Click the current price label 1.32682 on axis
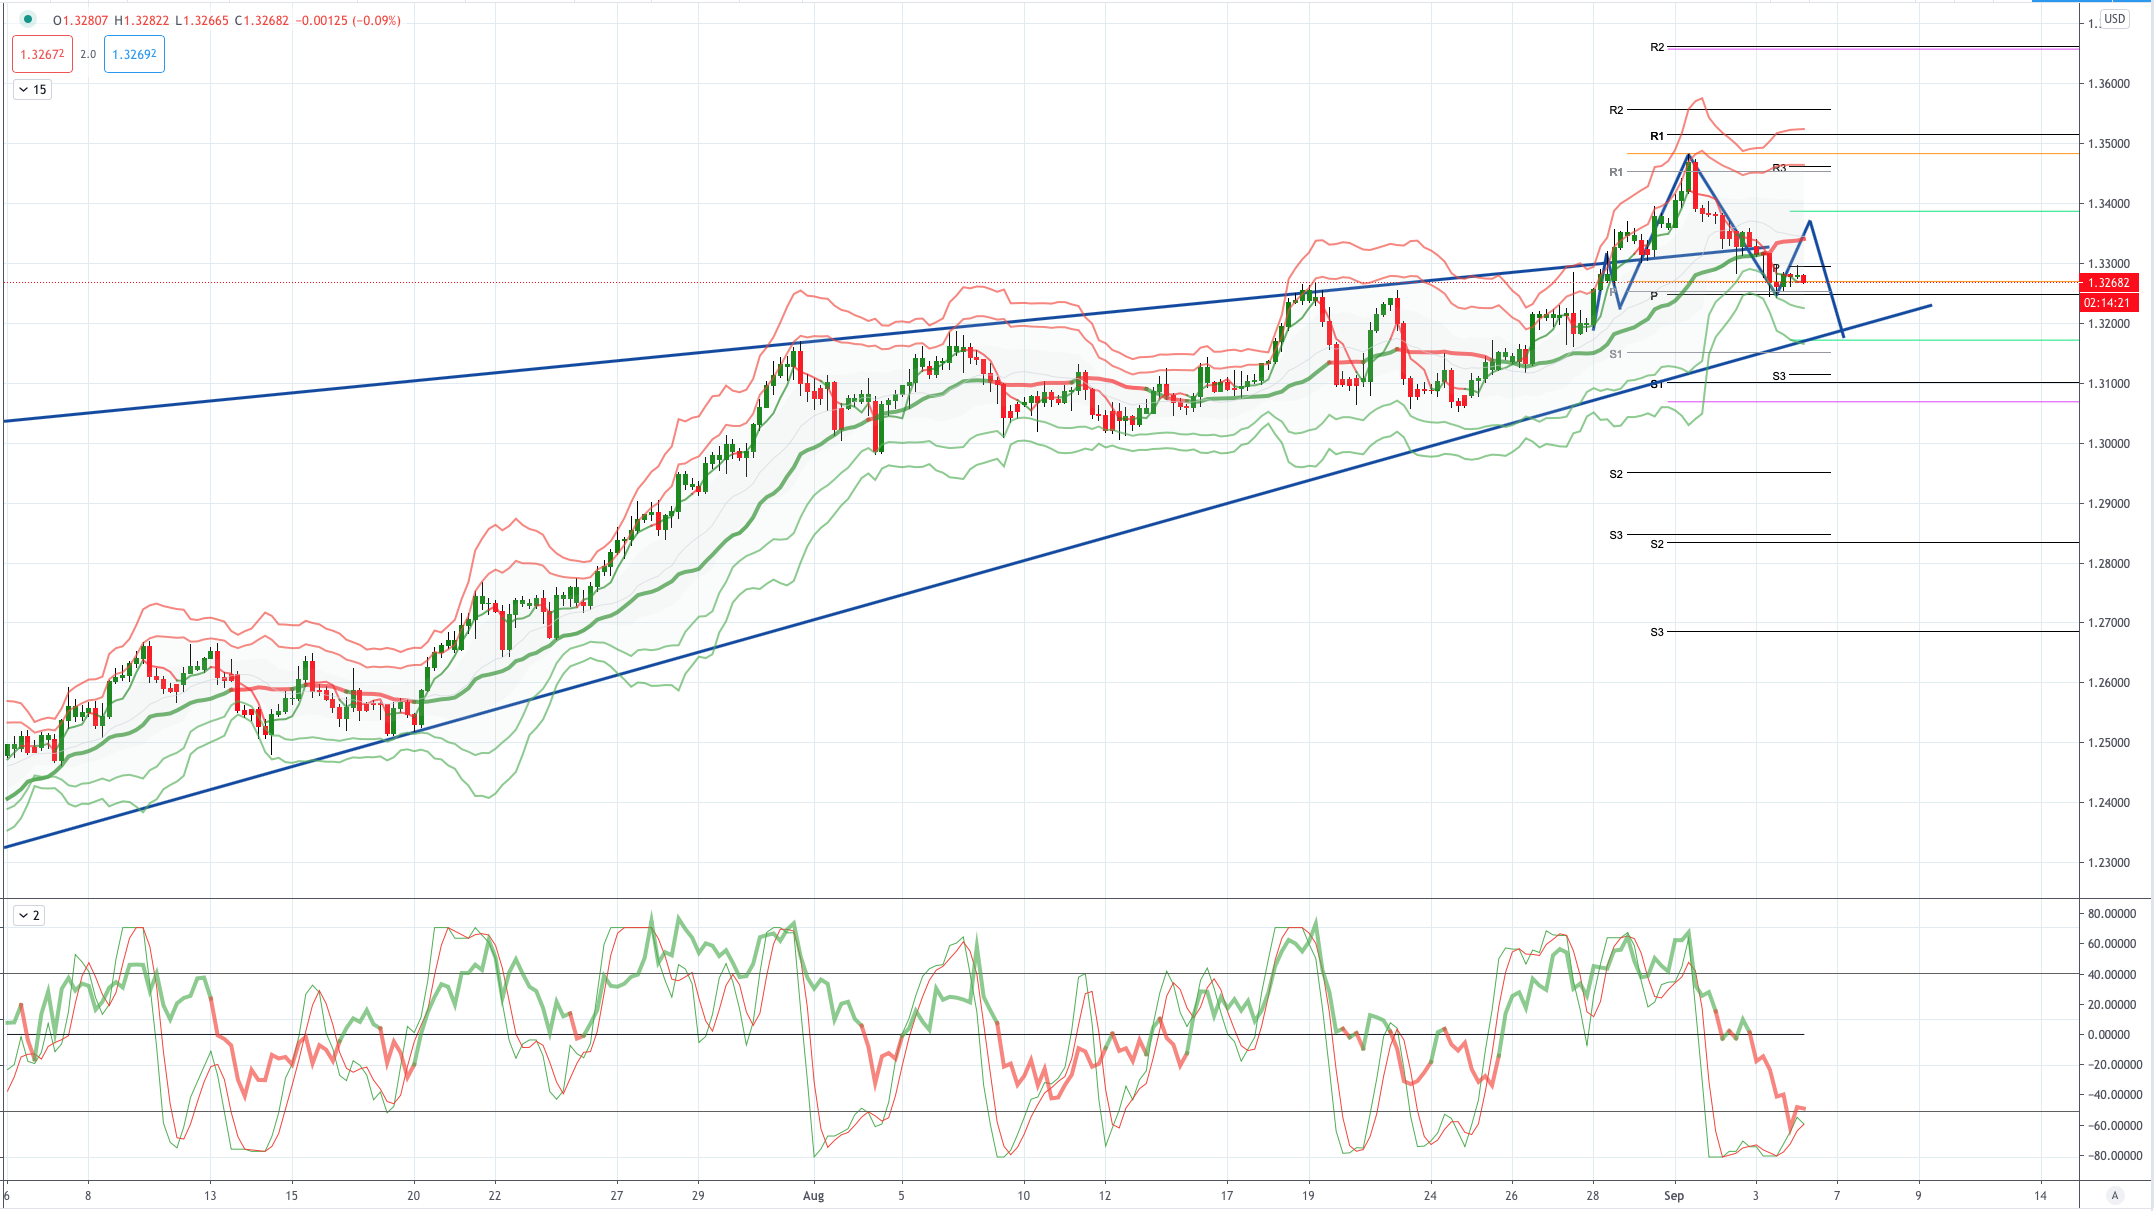This screenshot has height=1211, width=2154. [2109, 283]
